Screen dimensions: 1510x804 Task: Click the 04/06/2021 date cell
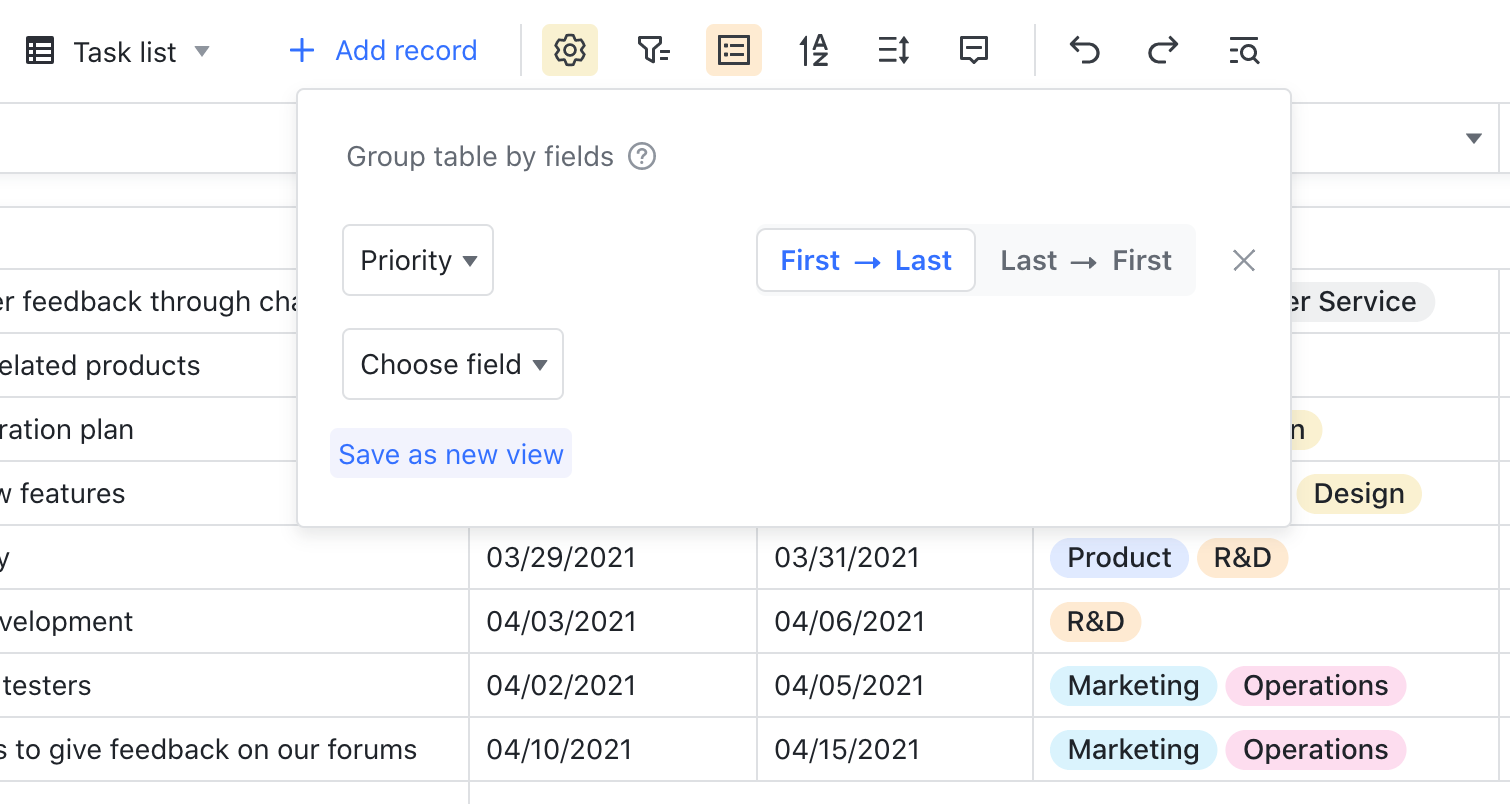tap(895, 621)
